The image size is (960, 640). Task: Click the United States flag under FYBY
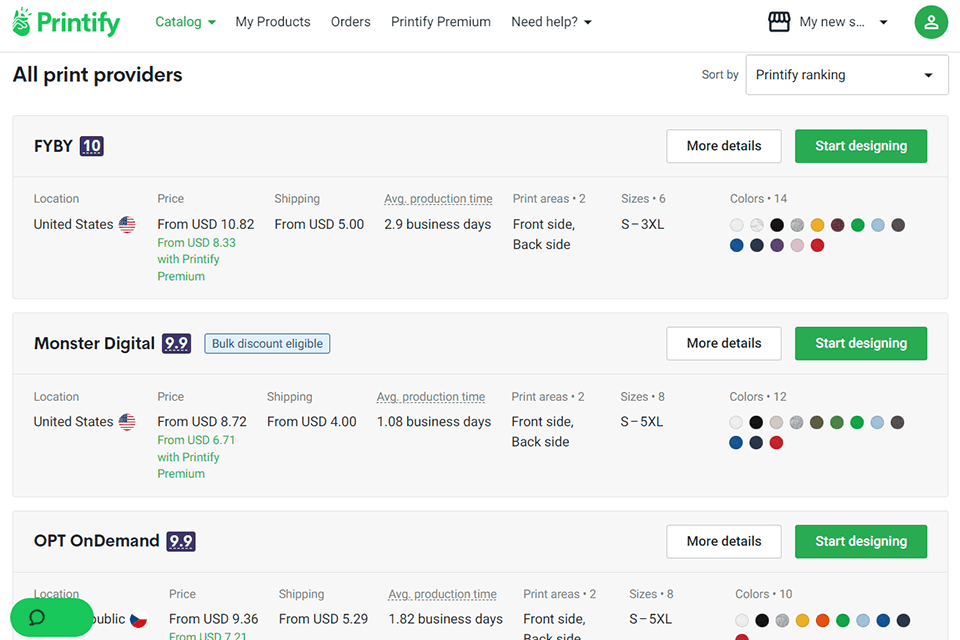(127, 225)
